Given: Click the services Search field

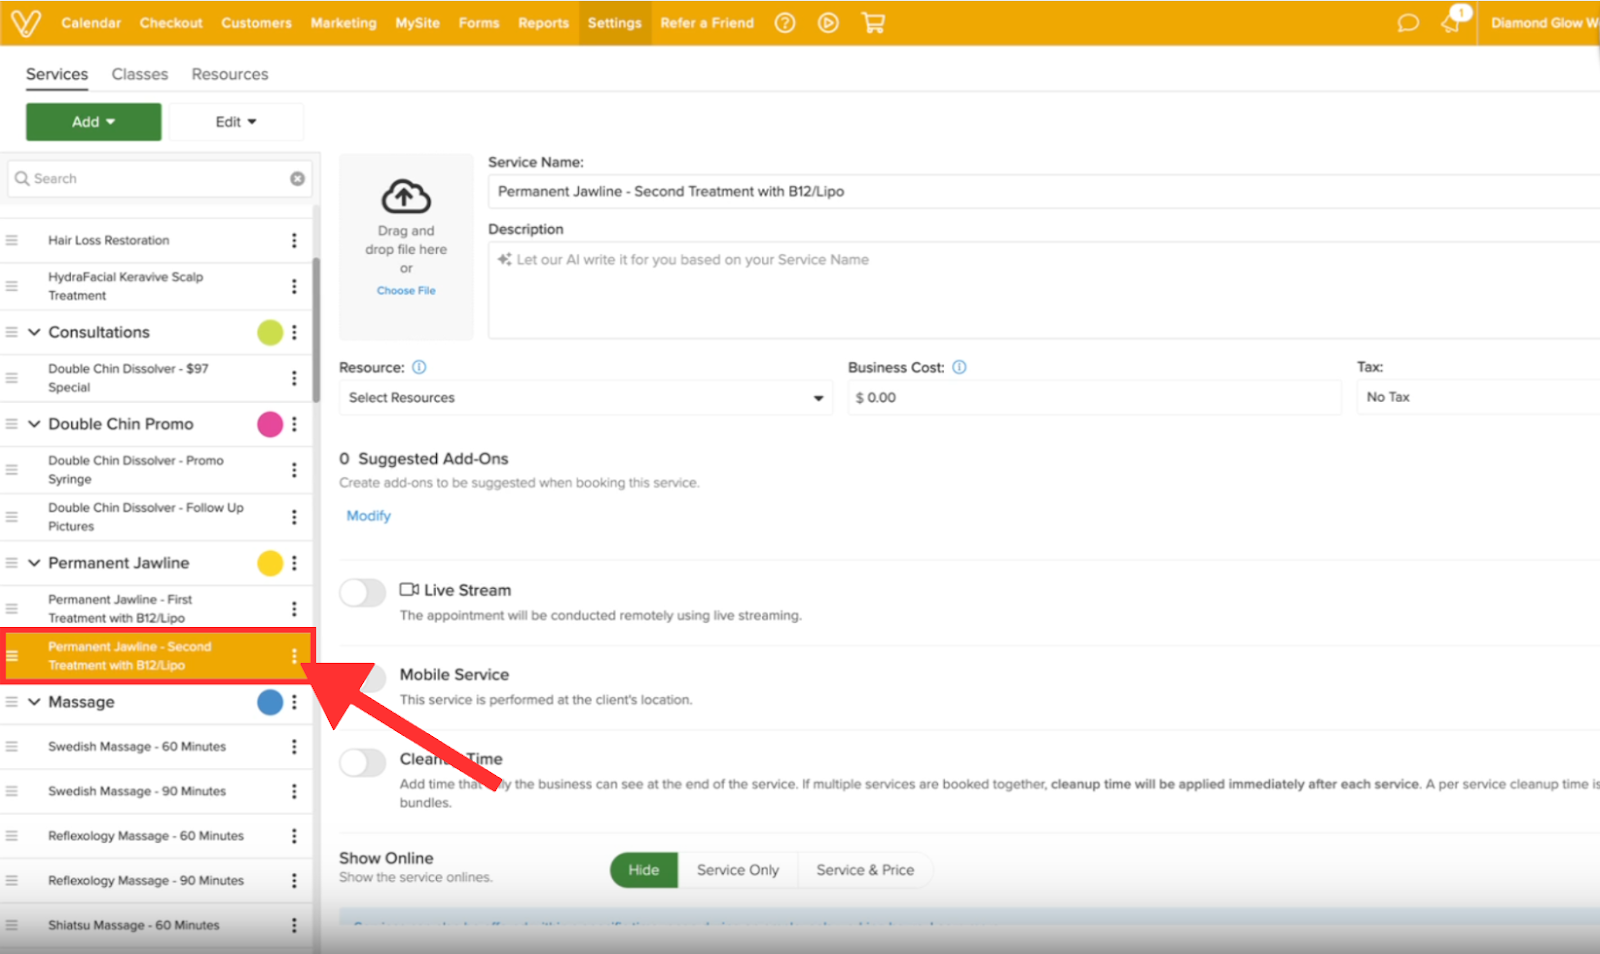Looking at the screenshot, I should click(x=160, y=178).
